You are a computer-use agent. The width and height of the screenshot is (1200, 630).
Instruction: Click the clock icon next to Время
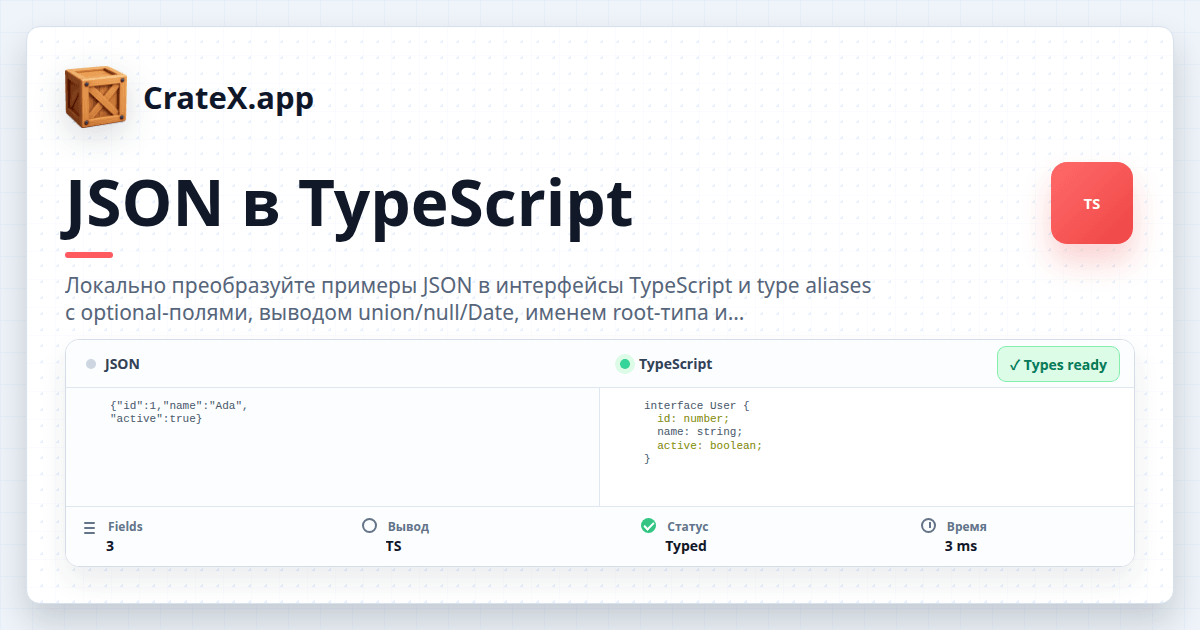pyautogui.click(x=928, y=525)
